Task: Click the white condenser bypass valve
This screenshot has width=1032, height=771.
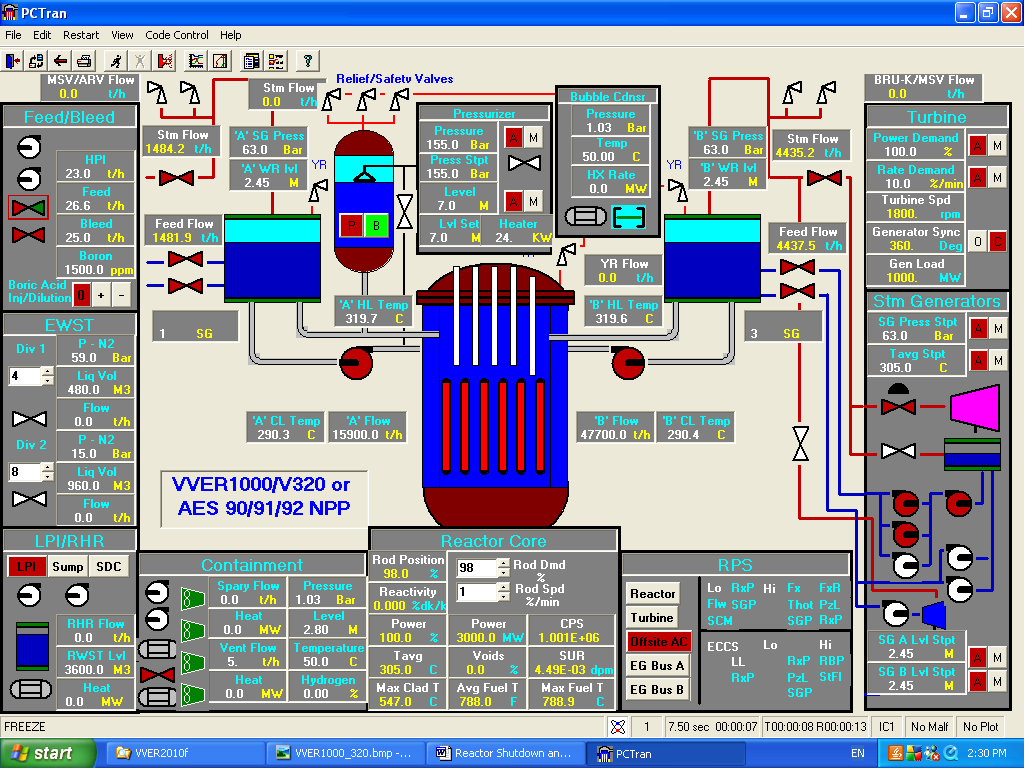Action: (x=898, y=451)
